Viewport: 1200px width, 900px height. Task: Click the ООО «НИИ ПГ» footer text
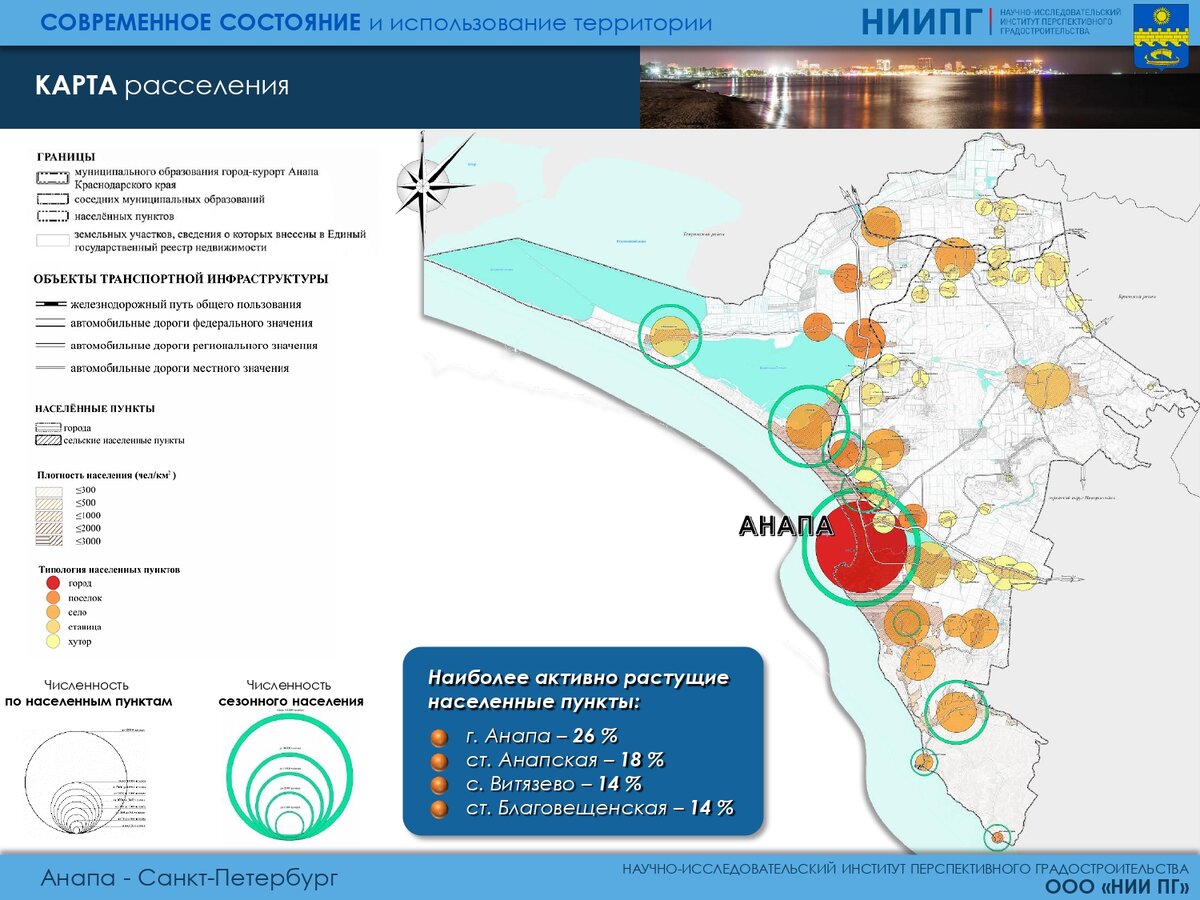point(1115,886)
